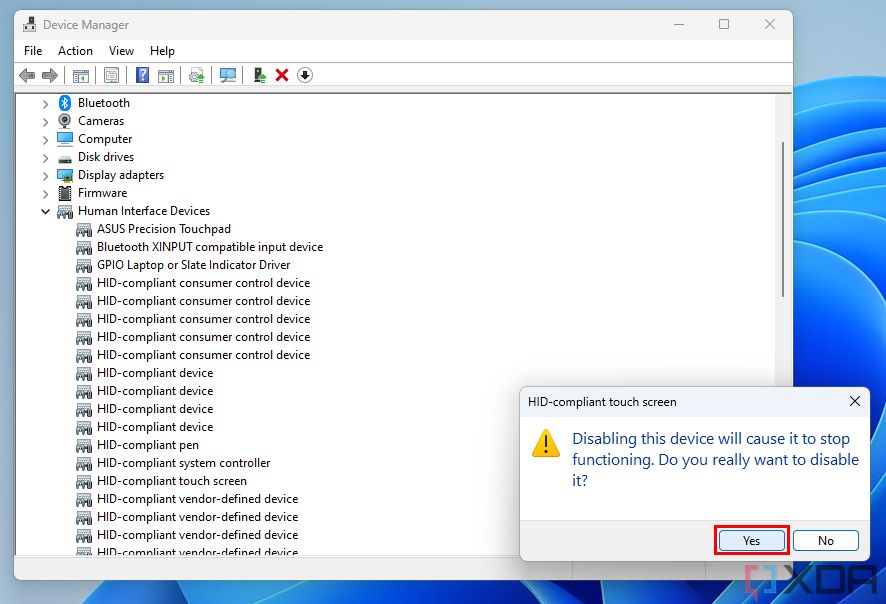886x604 pixels.
Task: Open the View menu
Action: click(121, 50)
